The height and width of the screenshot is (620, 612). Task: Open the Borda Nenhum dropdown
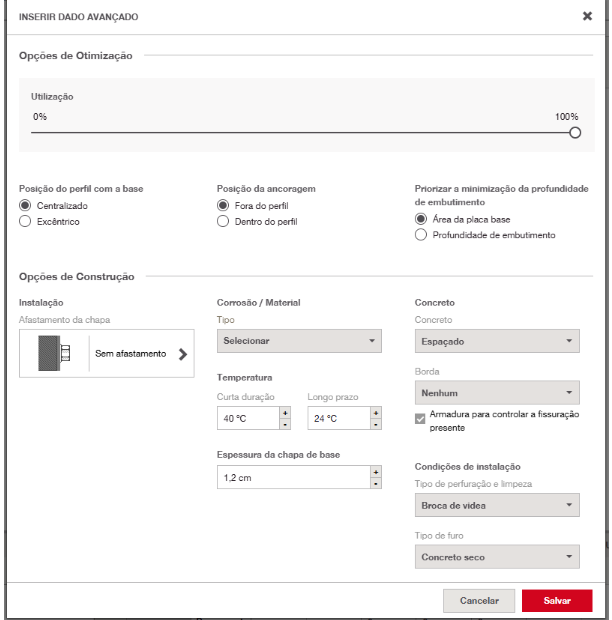point(497,393)
